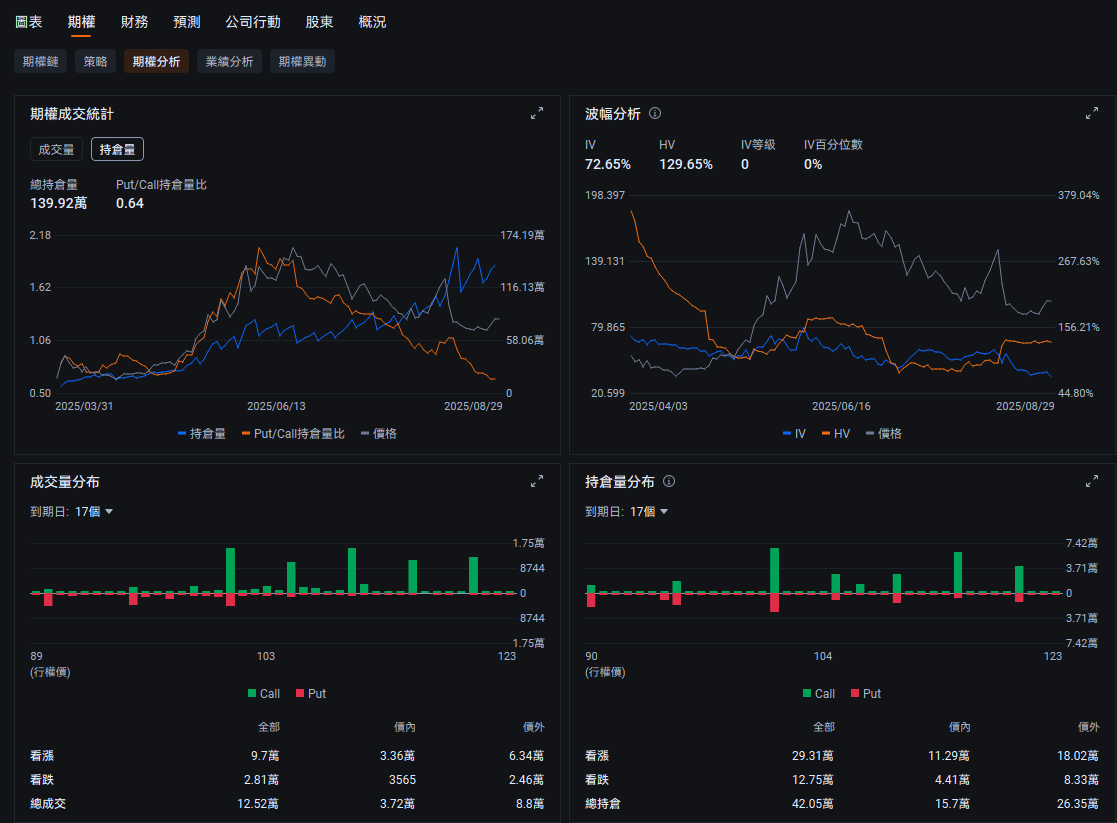Expand the 波幅分析 chart to fullscreen

1092,114
